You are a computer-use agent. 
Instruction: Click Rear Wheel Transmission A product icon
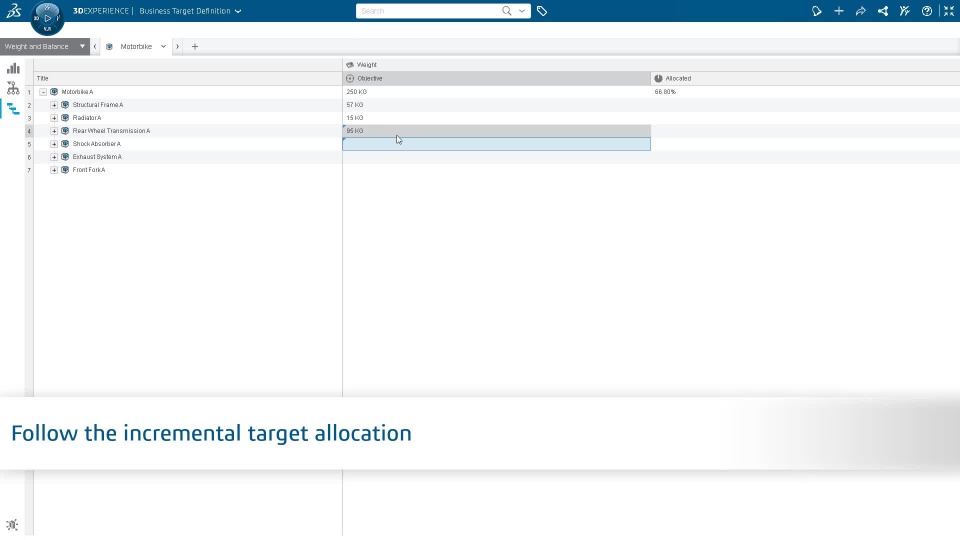[x=65, y=131]
